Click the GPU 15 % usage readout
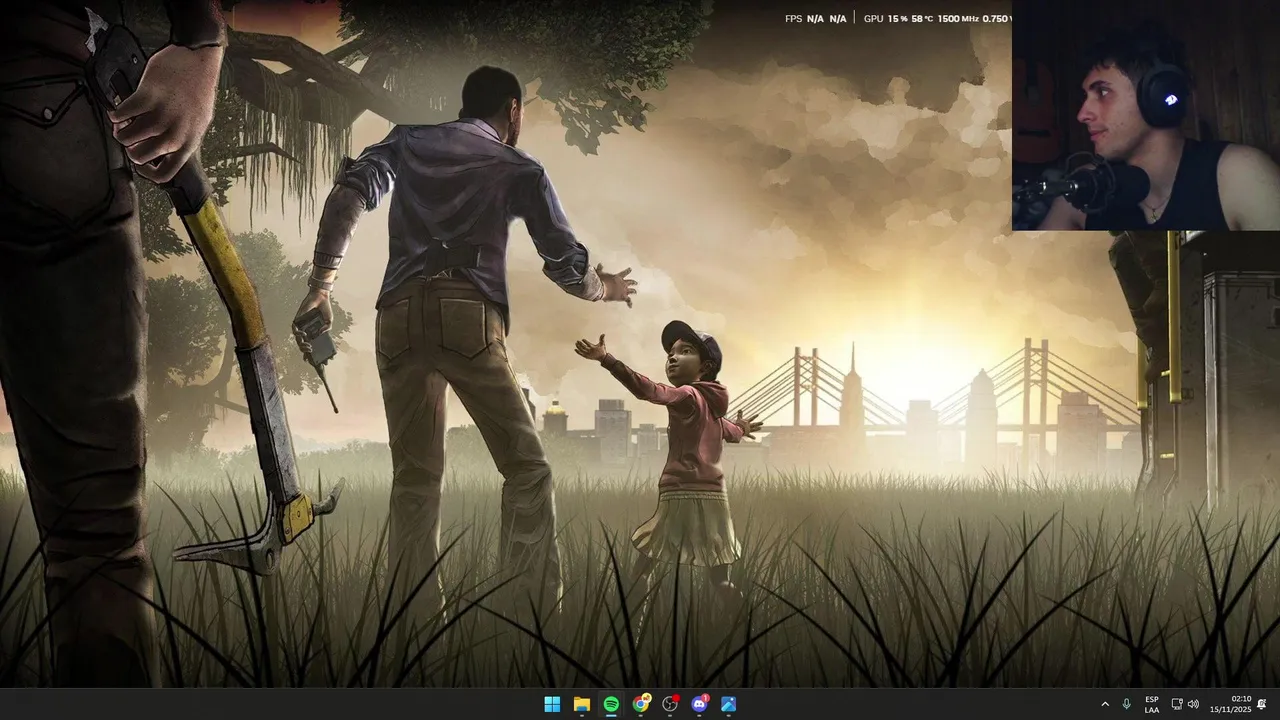This screenshot has height=720, width=1280. tap(885, 19)
